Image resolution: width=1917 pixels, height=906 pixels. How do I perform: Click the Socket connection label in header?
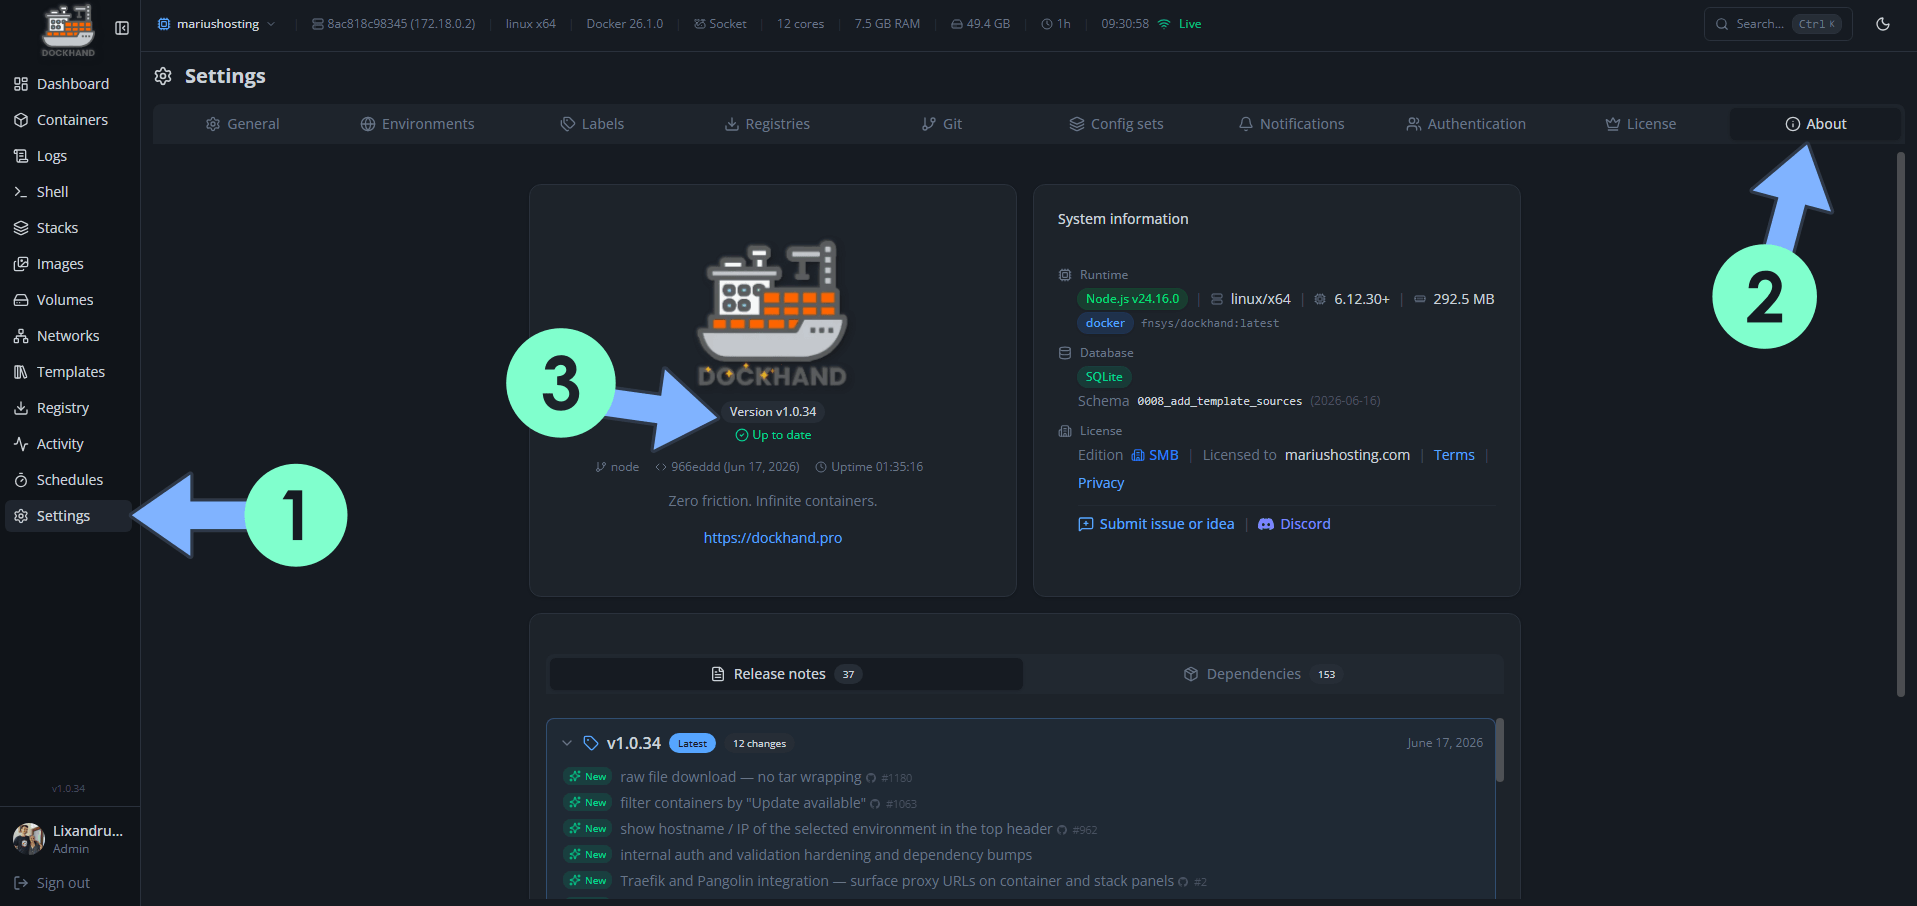pyautogui.click(x=720, y=24)
